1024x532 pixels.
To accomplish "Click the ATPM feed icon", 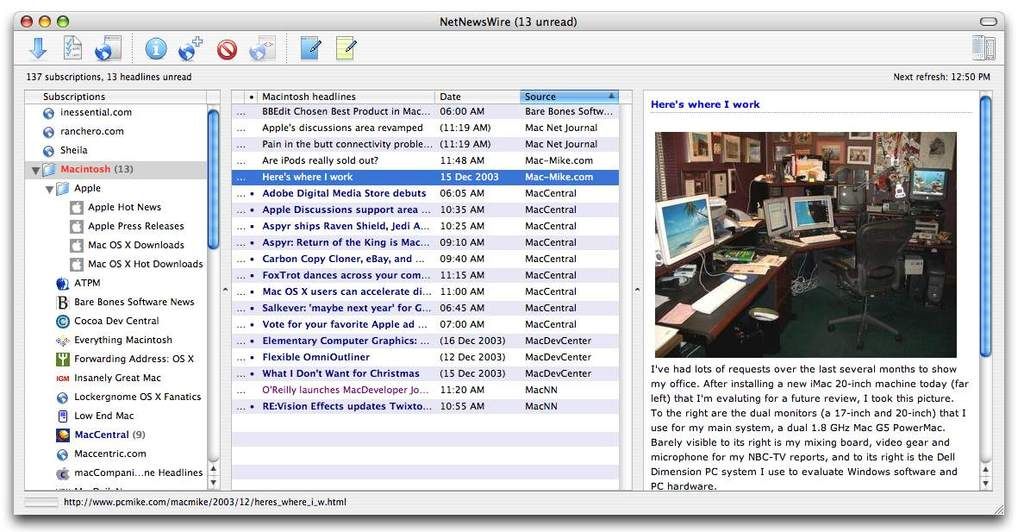I will (x=63, y=283).
